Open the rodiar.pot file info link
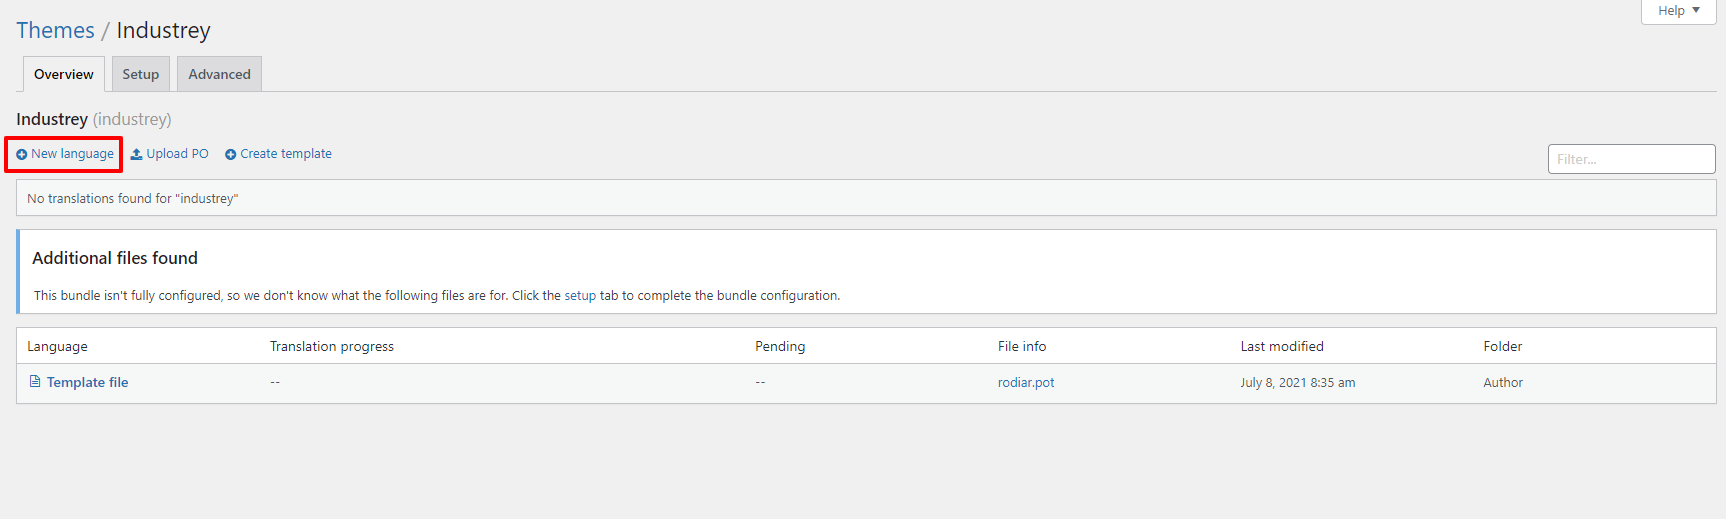Image resolution: width=1726 pixels, height=519 pixels. click(1026, 383)
